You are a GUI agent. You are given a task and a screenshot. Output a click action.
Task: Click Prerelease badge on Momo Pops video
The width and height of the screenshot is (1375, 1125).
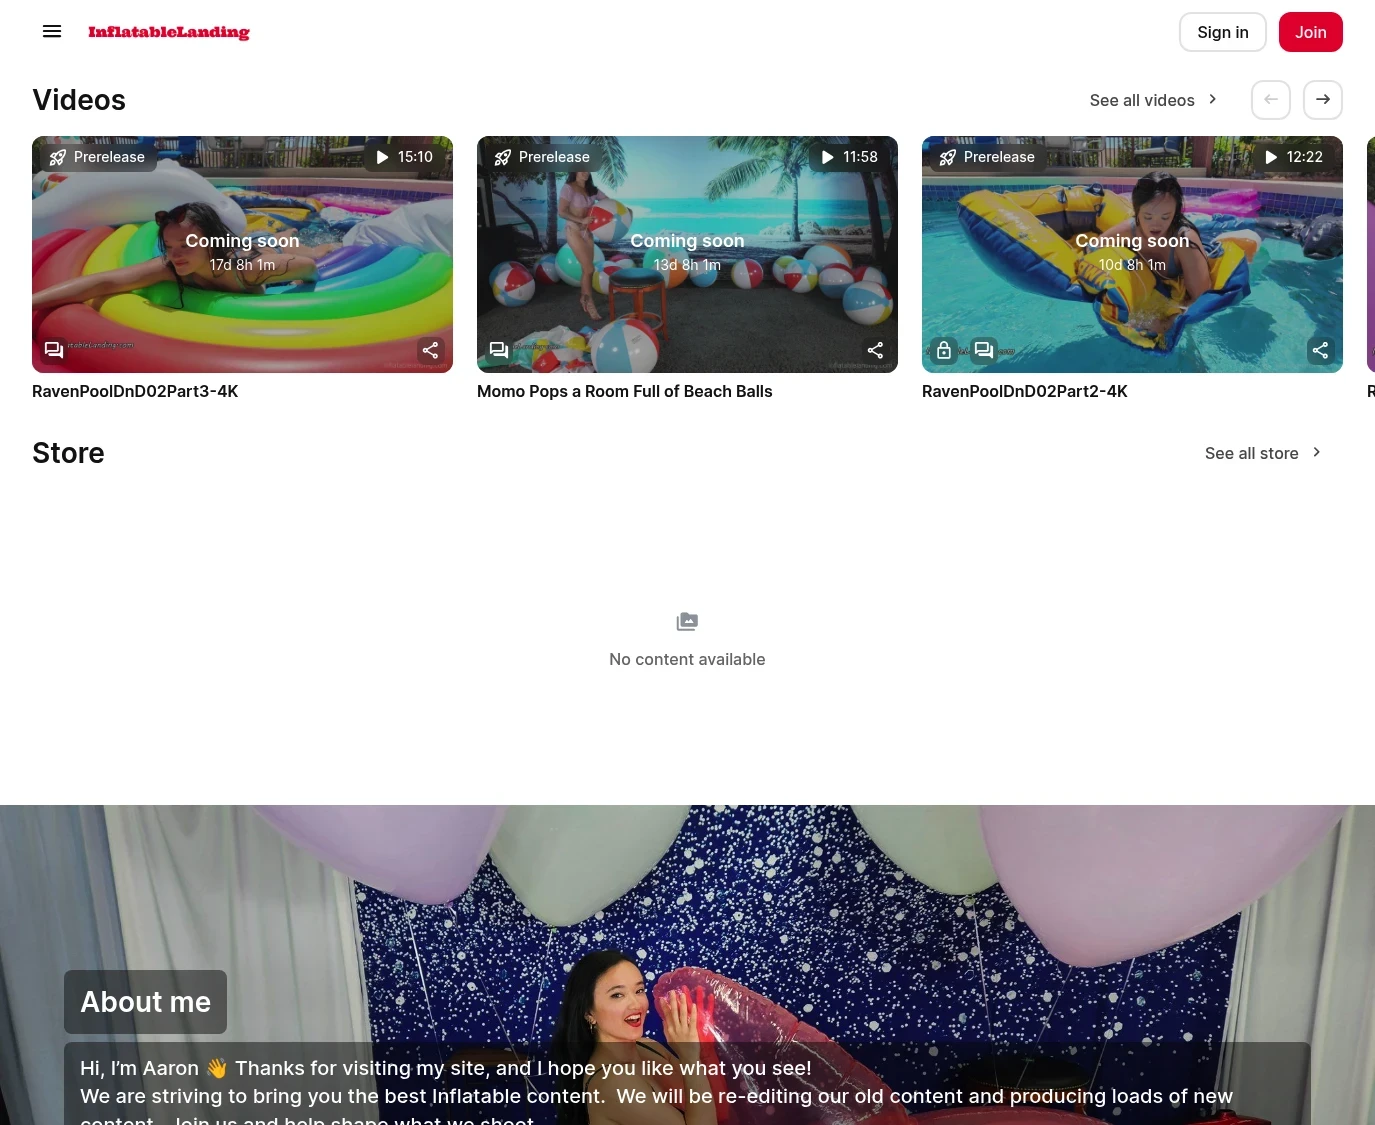point(543,157)
